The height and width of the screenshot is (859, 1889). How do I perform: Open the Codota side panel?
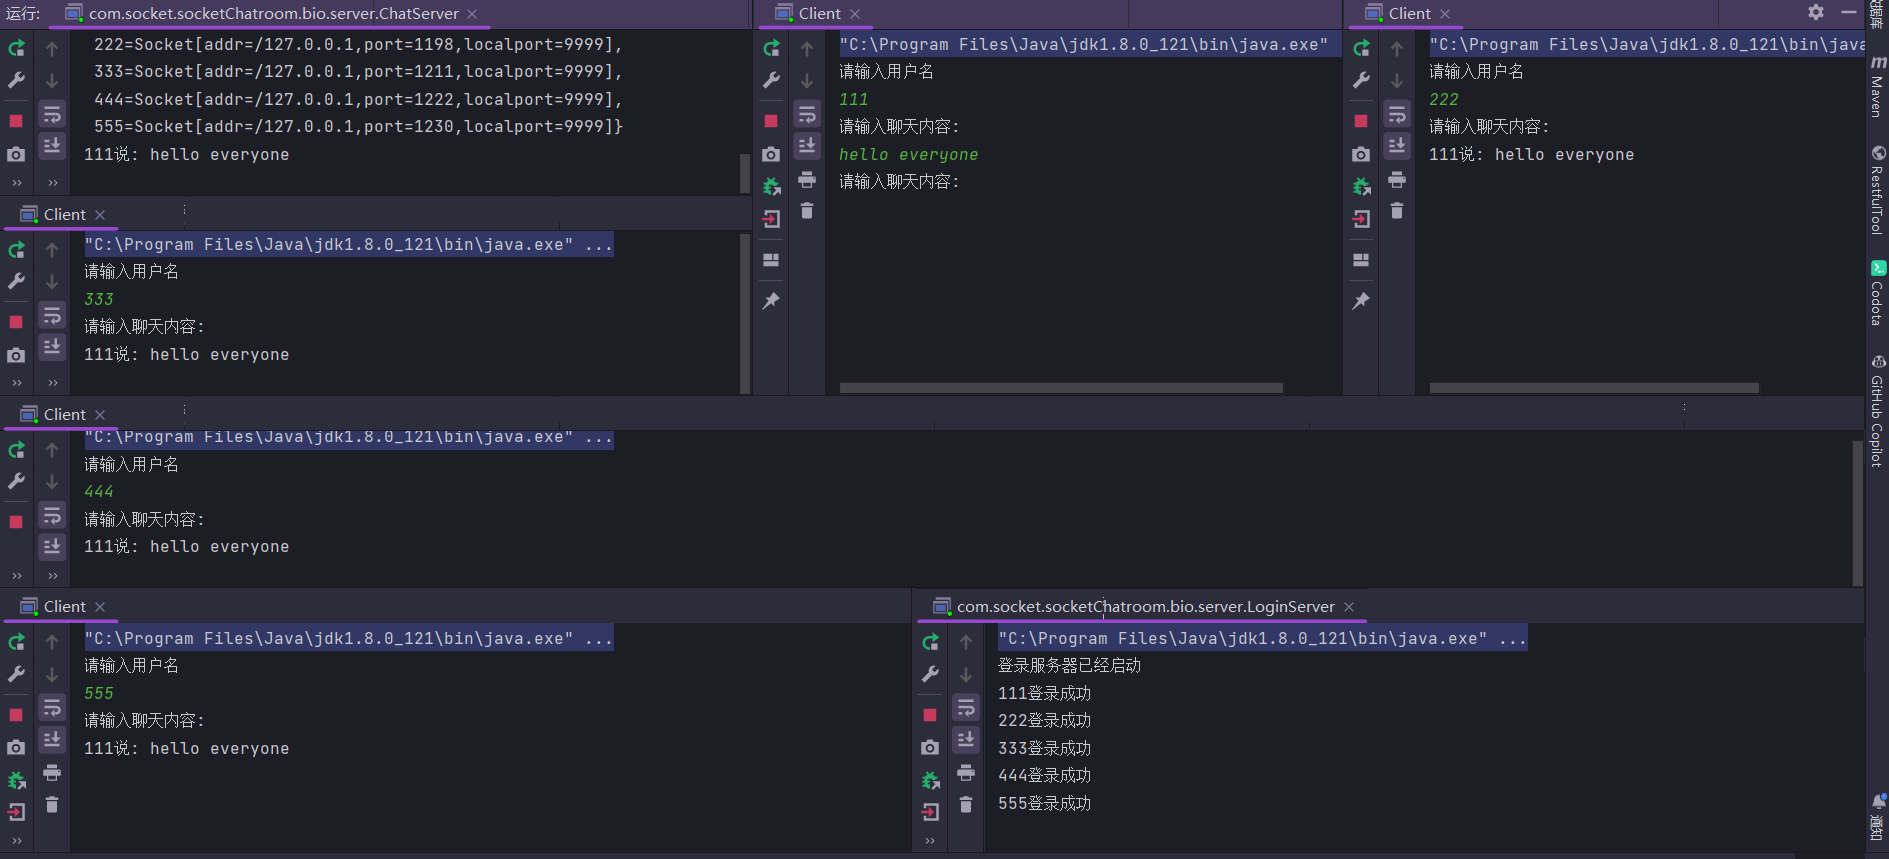[x=1877, y=293]
